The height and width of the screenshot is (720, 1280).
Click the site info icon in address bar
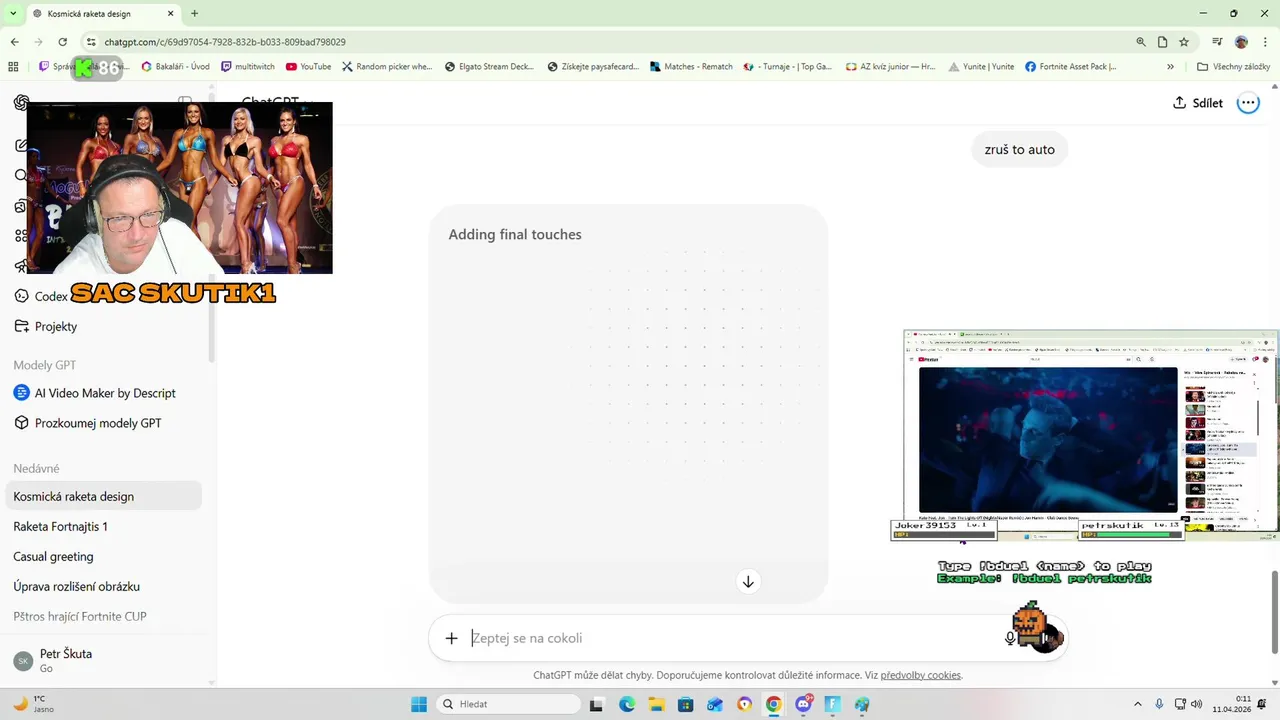tap(91, 42)
